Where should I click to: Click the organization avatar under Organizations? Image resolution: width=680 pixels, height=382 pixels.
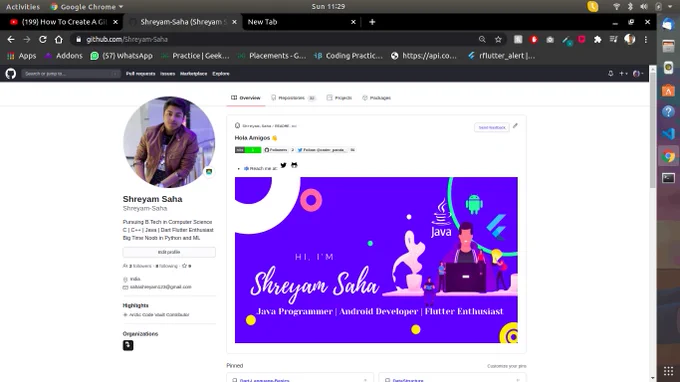click(128, 345)
